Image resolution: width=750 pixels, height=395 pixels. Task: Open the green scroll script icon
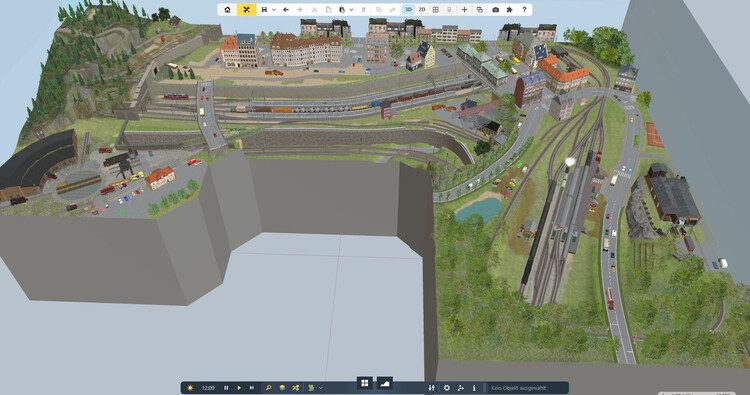coord(311,388)
